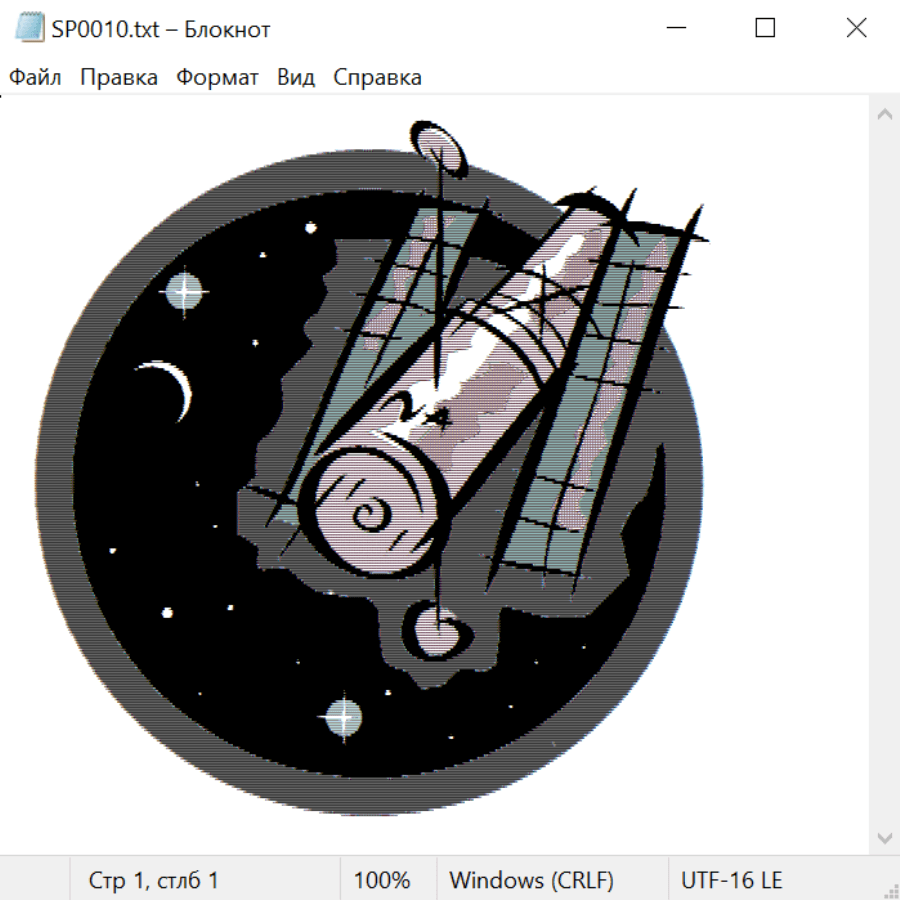
Task: Open the Правка menu
Action: [x=119, y=78]
